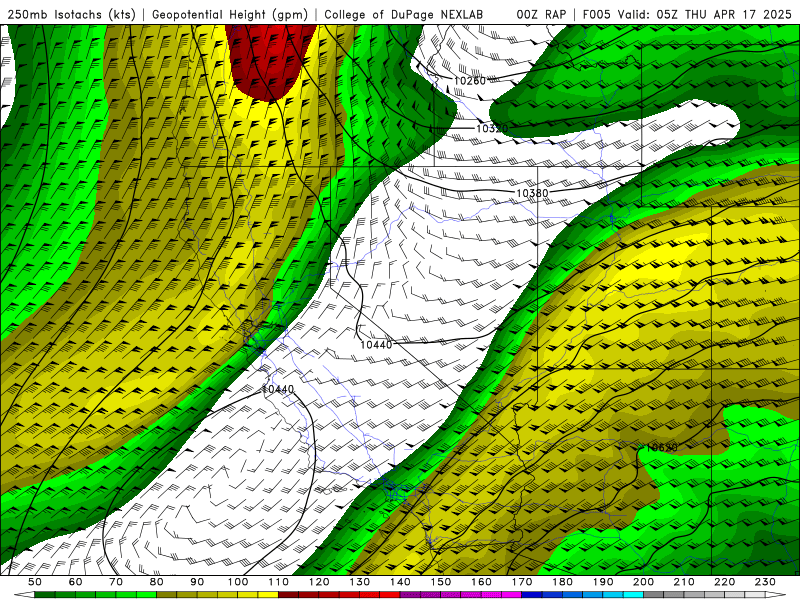The width and height of the screenshot is (800, 600).
Task: Click the legend value 210
Action: pyautogui.click(x=684, y=582)
